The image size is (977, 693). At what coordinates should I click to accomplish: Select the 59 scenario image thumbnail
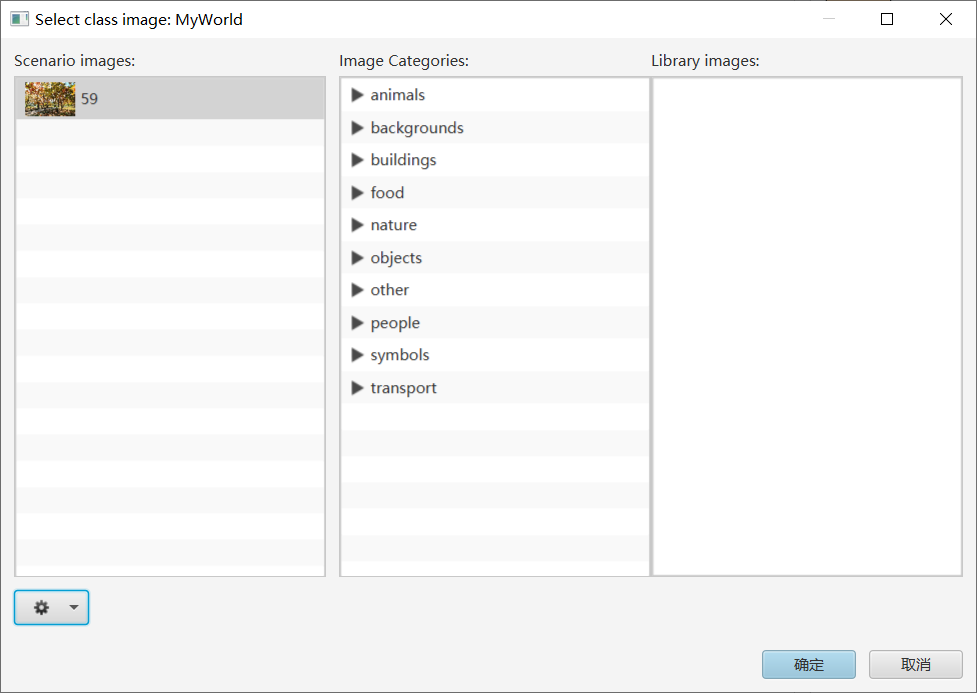50,99
